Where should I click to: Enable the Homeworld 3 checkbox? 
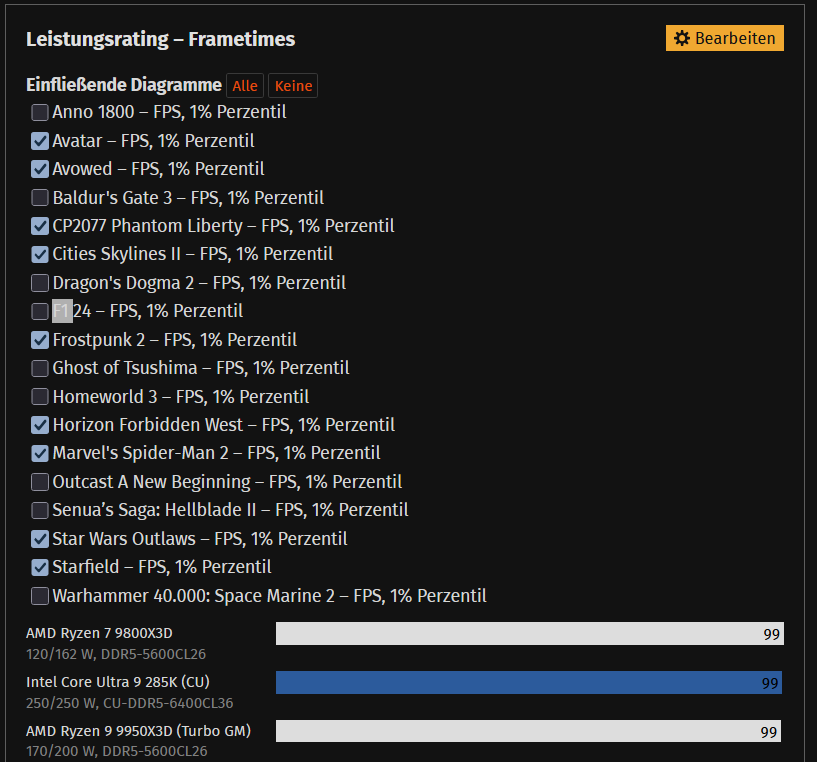(40, 397)
